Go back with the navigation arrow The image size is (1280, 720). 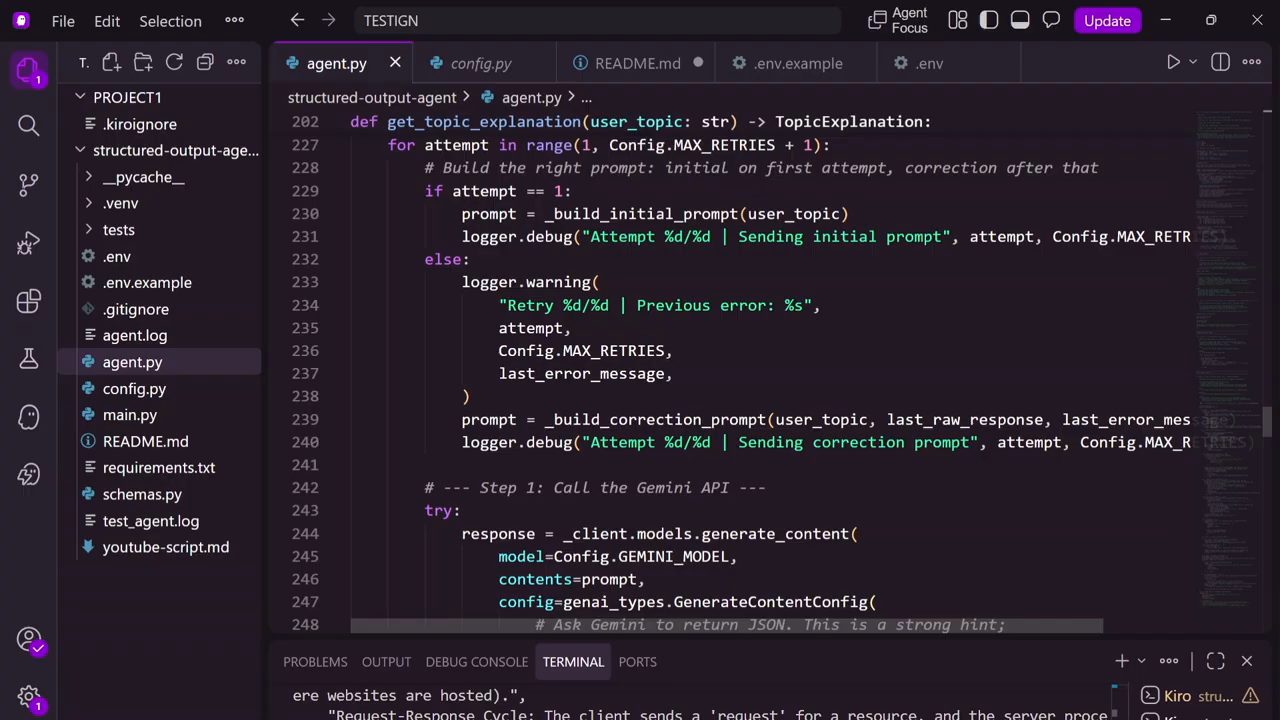297,20
